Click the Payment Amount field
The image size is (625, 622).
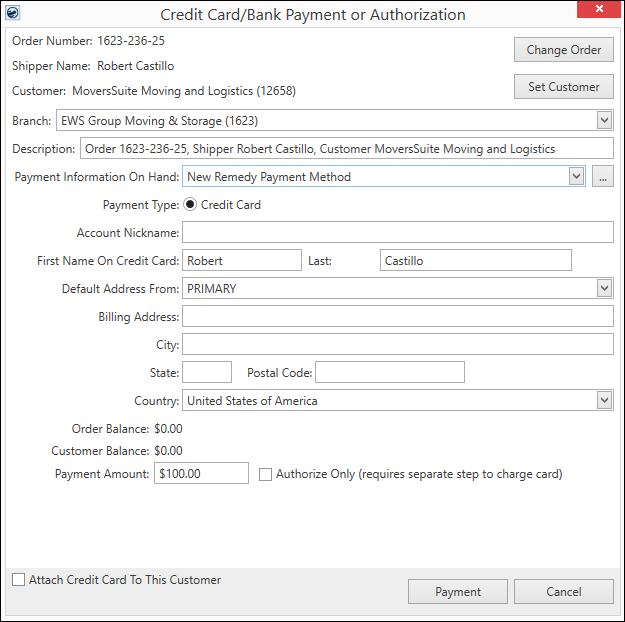coord(201,474)
